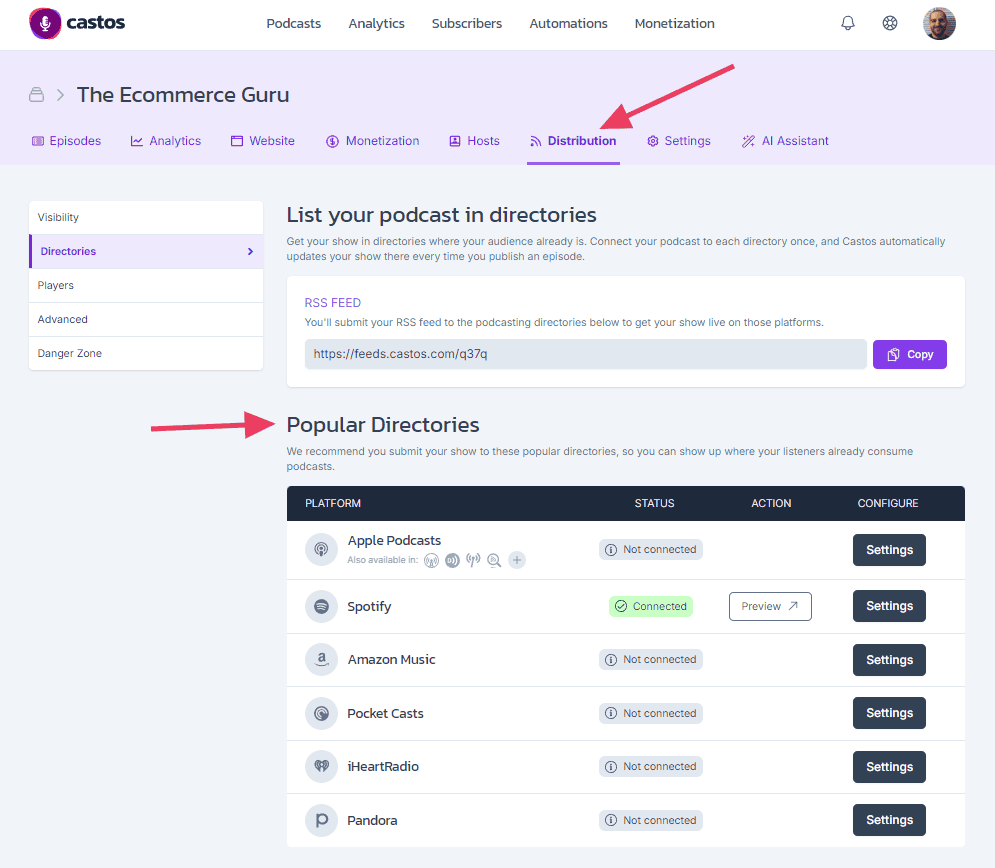Expand the Directories sidebar chevron
Viewport: 995px width, 868px height.
(251, 251)
